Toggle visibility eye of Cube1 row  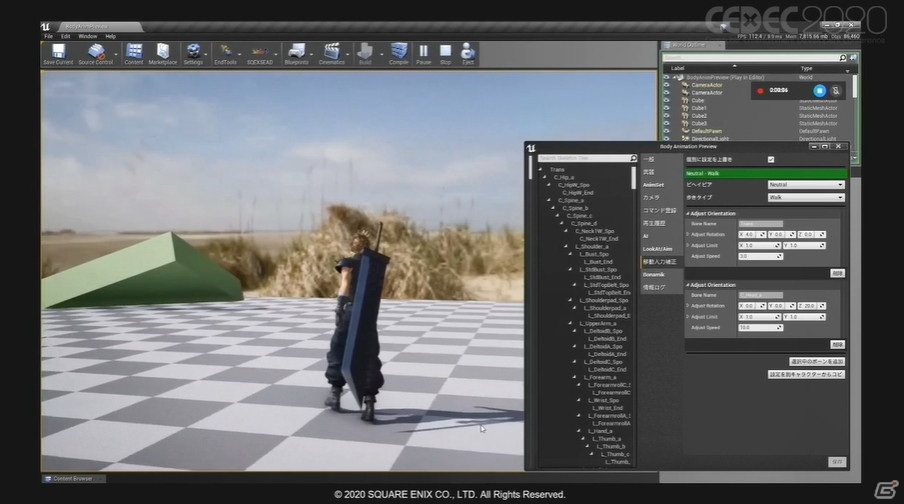coord(666,108)
